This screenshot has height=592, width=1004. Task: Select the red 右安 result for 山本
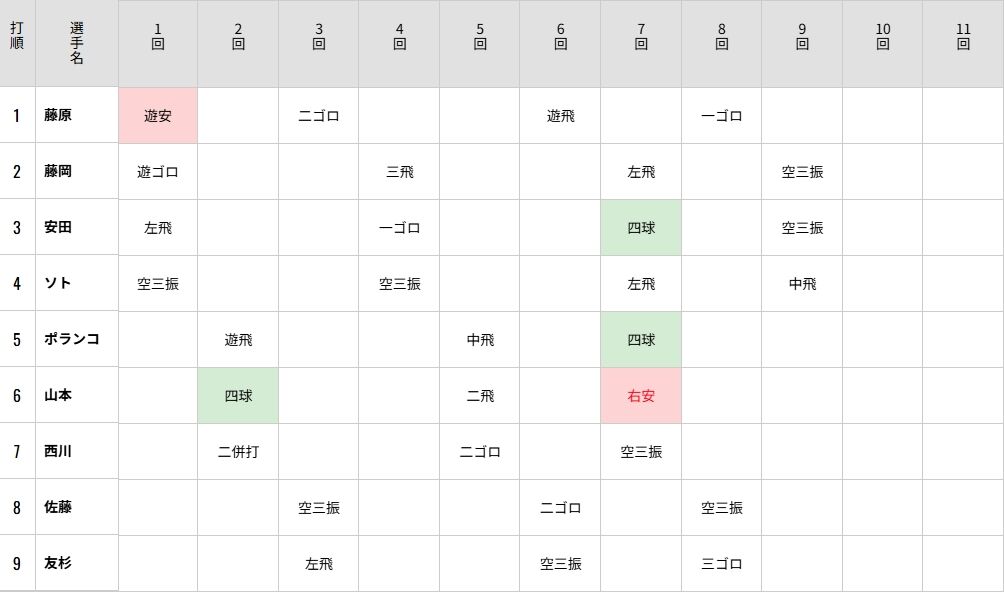tap(641, 395)
